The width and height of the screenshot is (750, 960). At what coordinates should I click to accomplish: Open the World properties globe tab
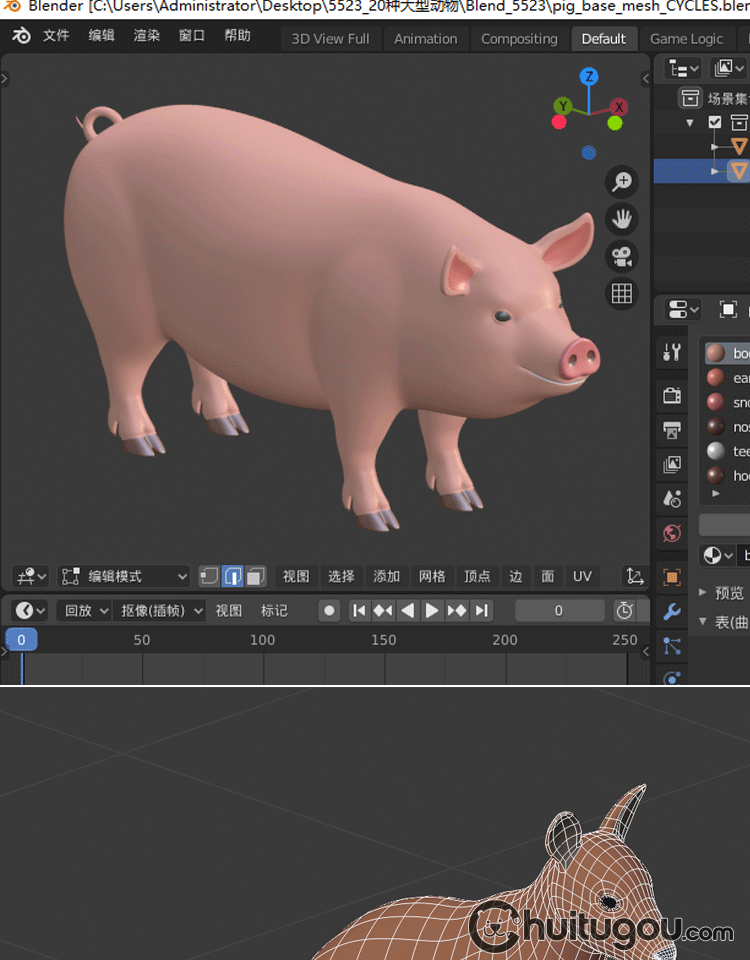pyautogui.click(x=672, y=533)
